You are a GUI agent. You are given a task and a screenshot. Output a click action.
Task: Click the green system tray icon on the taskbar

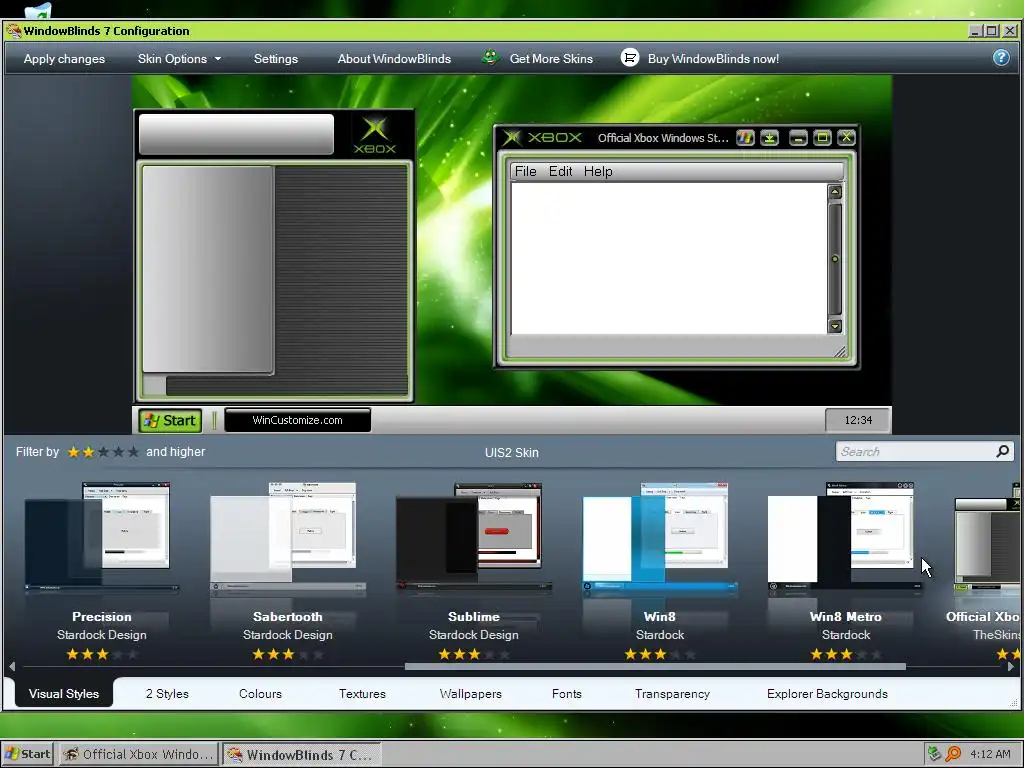pos(935,754)
